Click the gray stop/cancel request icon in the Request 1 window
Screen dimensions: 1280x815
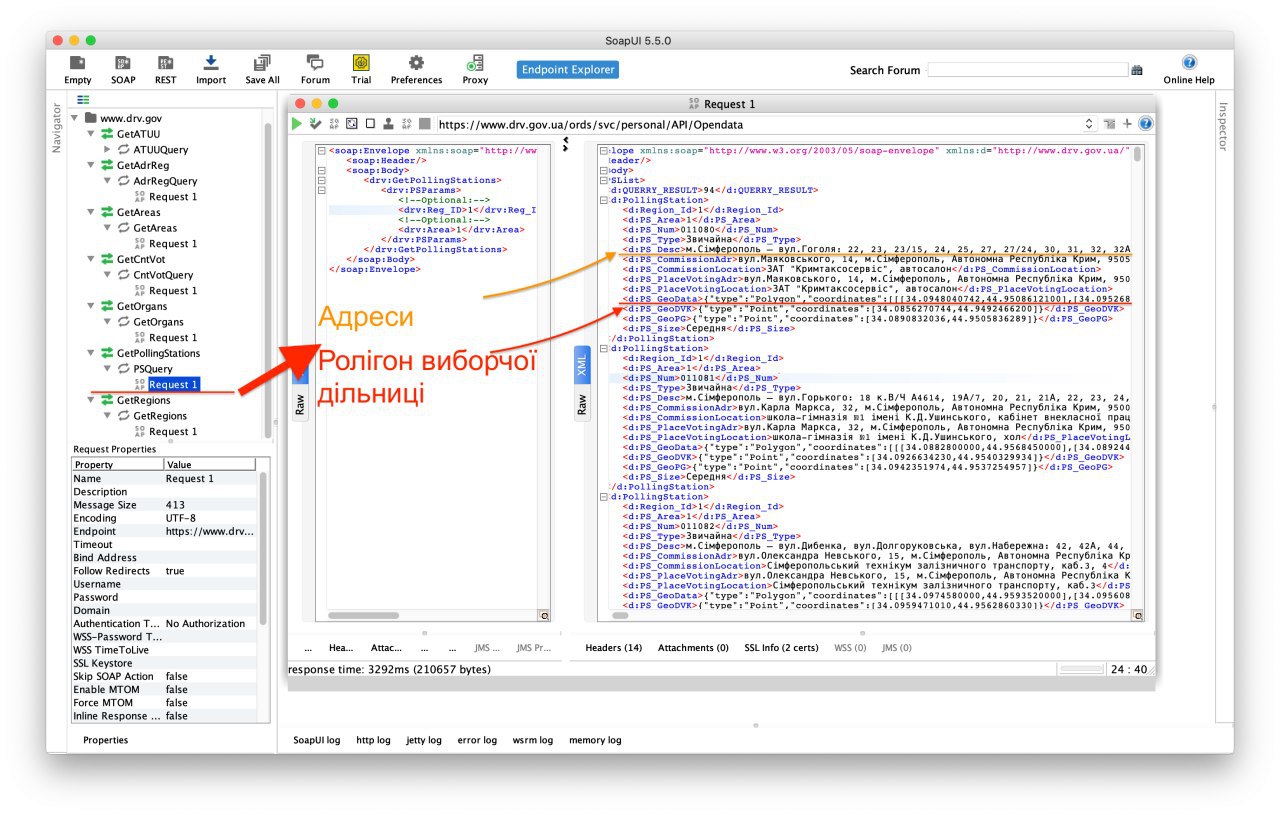425,124
